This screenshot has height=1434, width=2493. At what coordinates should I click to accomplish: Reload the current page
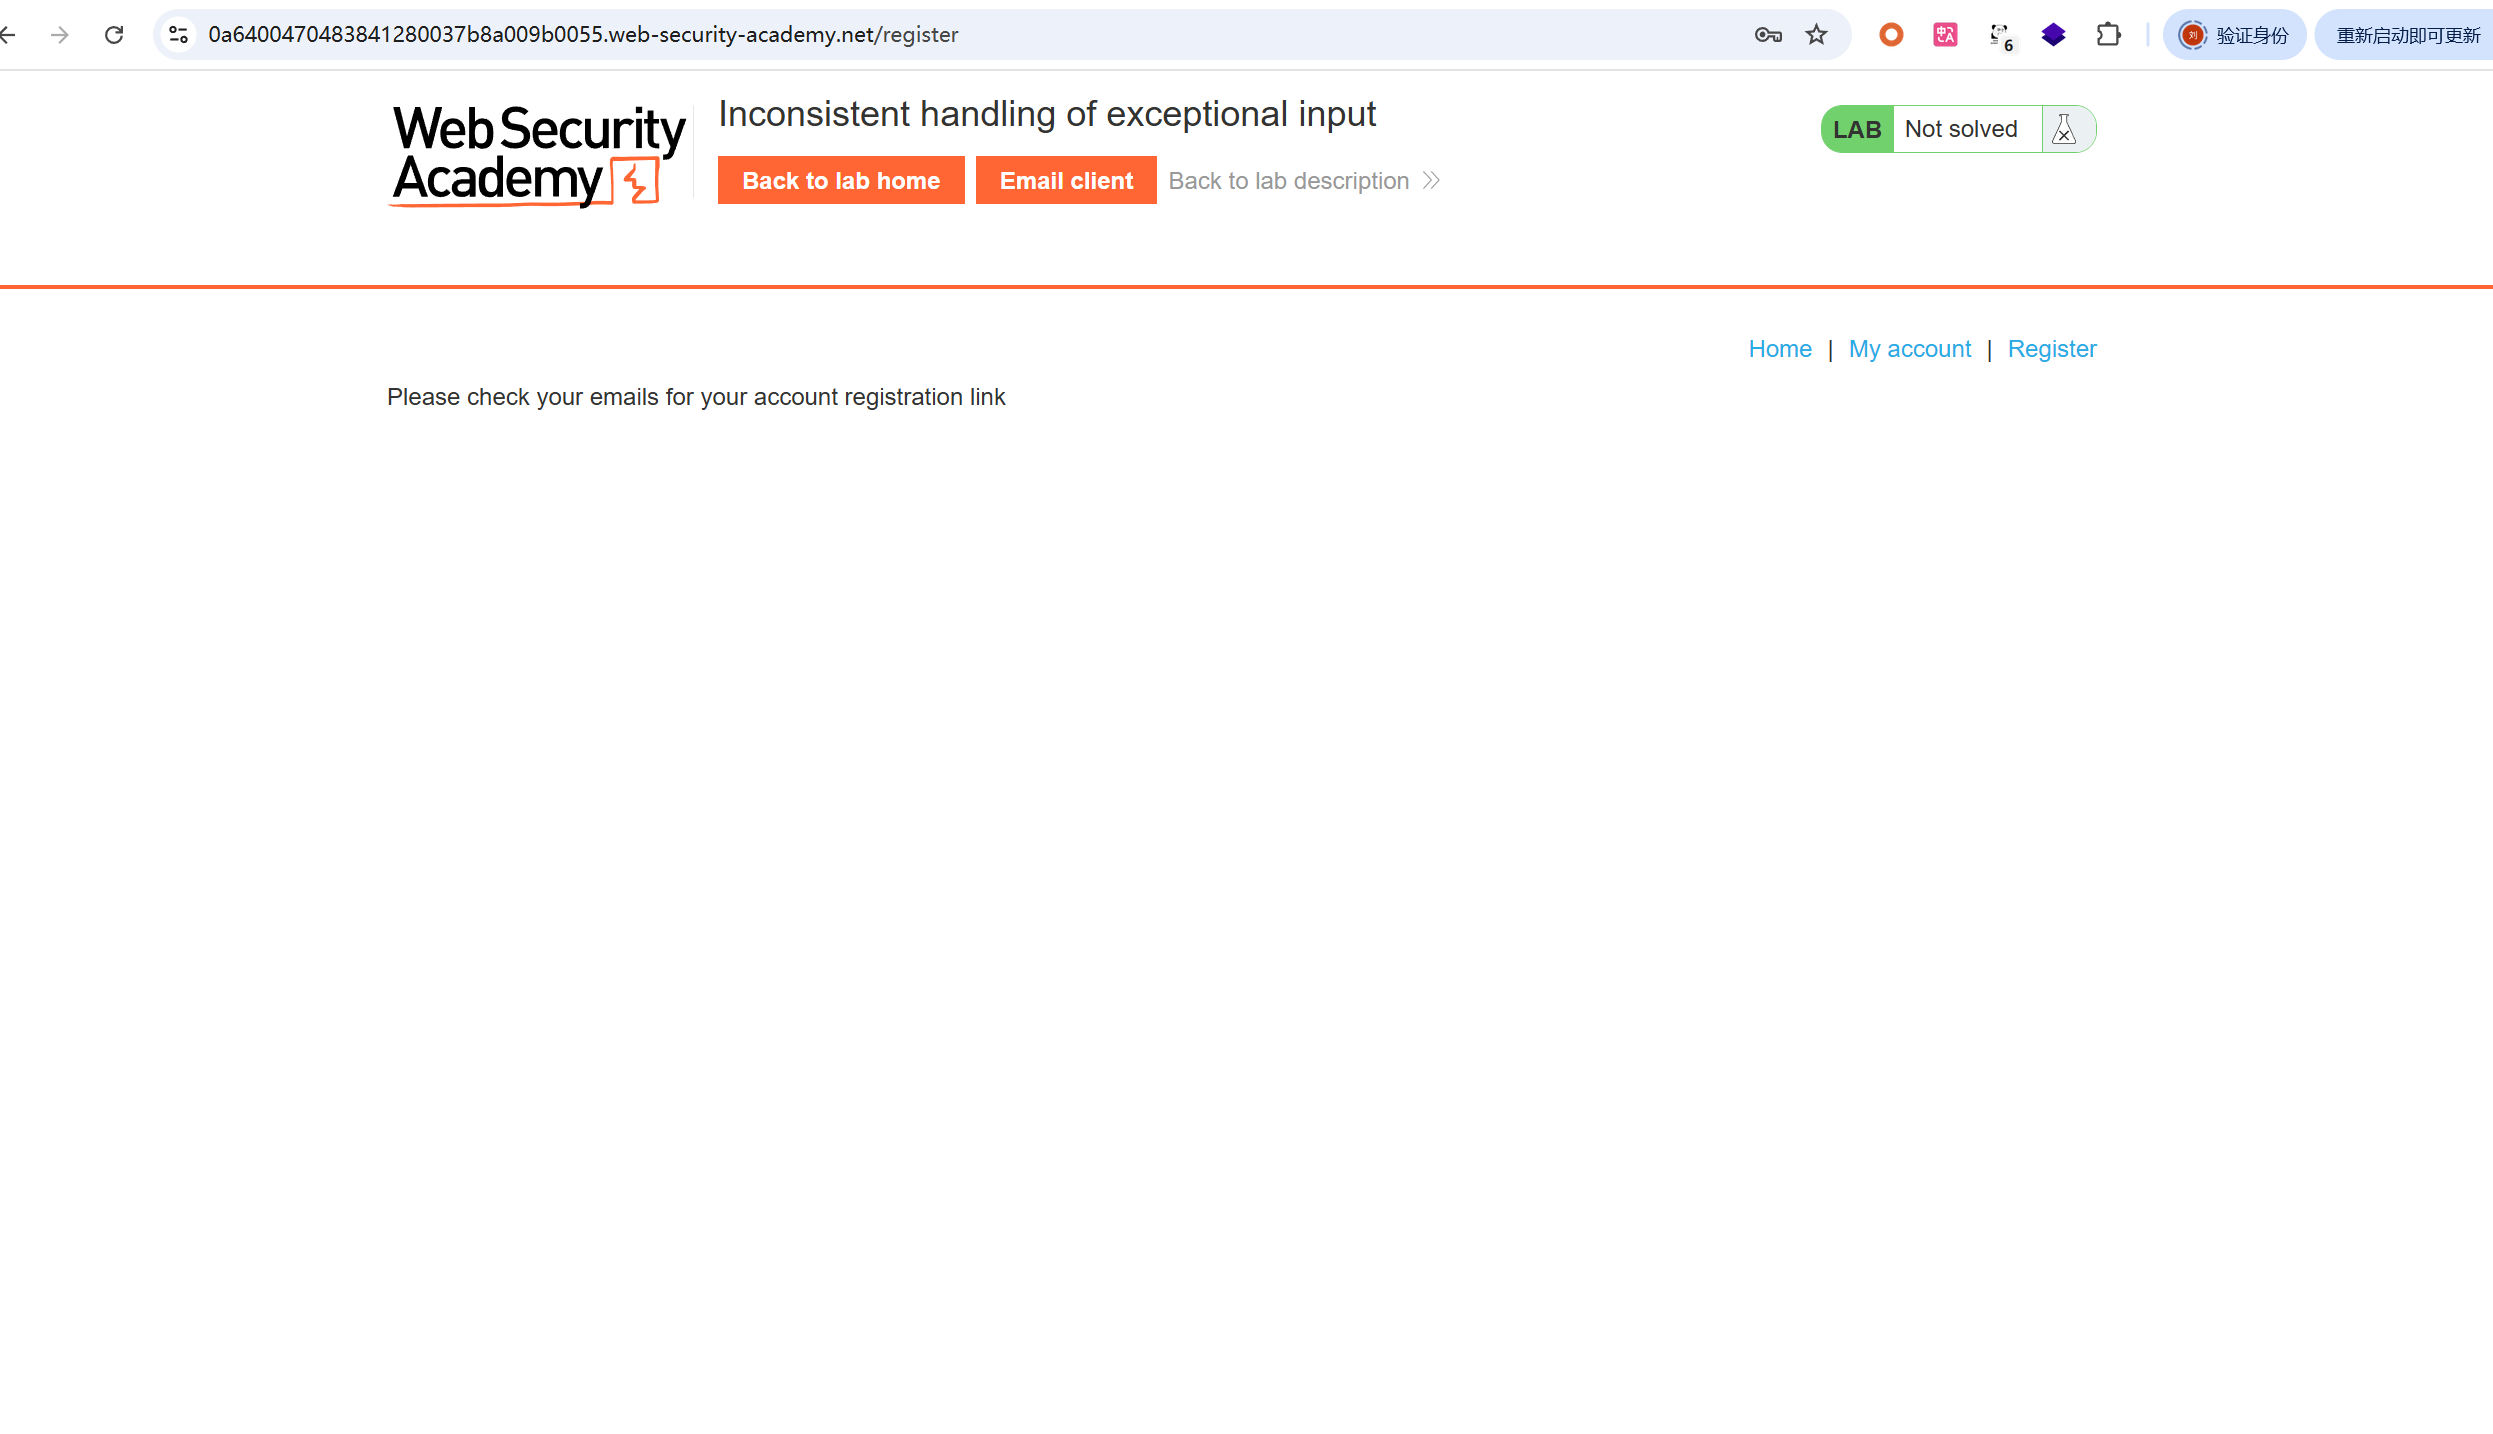(x=114, y=35)
